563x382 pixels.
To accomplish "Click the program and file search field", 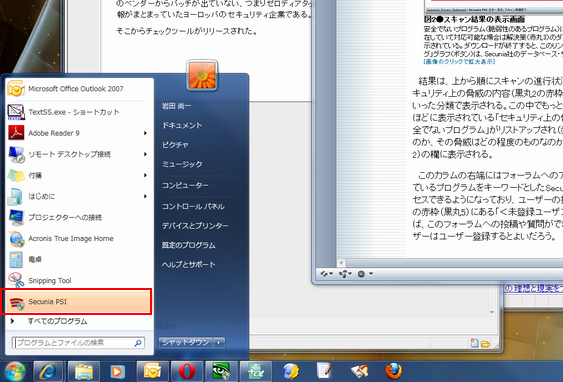I will coord(78,343).
